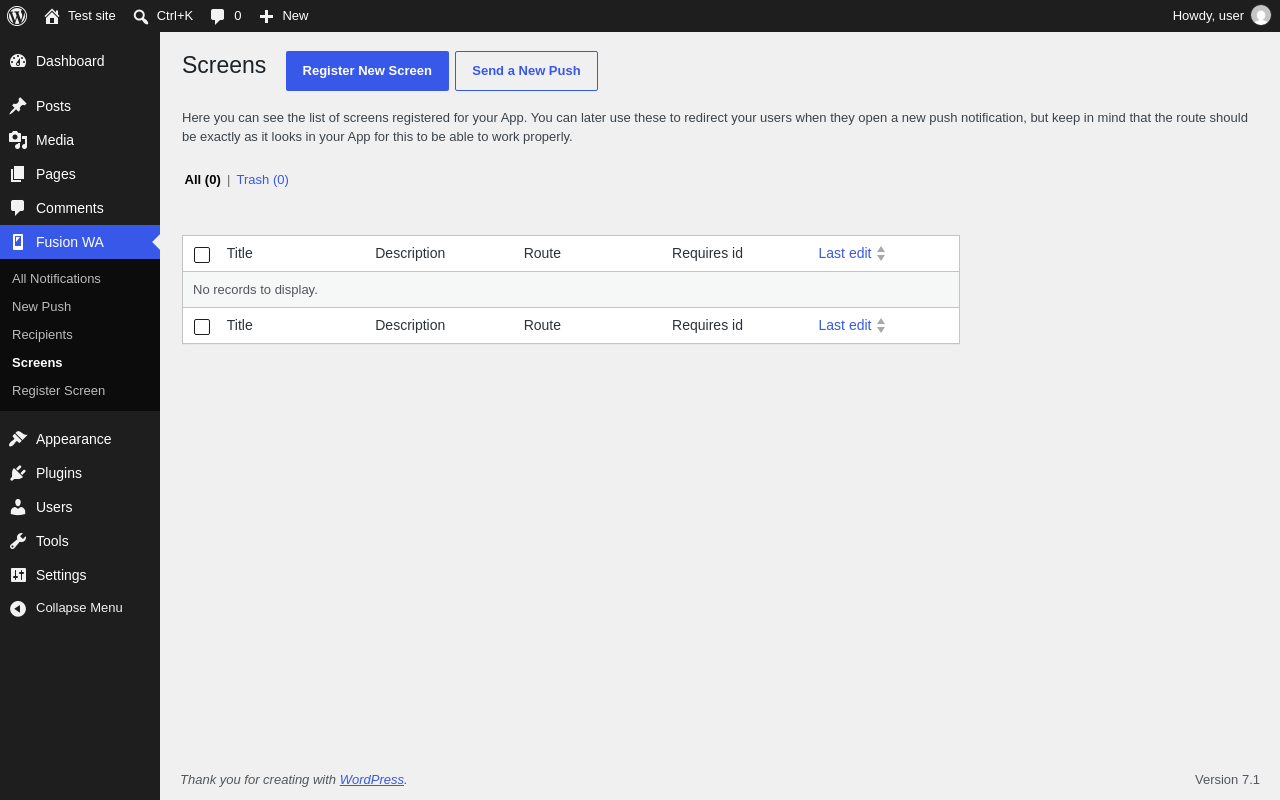Click the home icon beside Test site
This screenshot has height=800, width=1280.
[x=52, y=16]
